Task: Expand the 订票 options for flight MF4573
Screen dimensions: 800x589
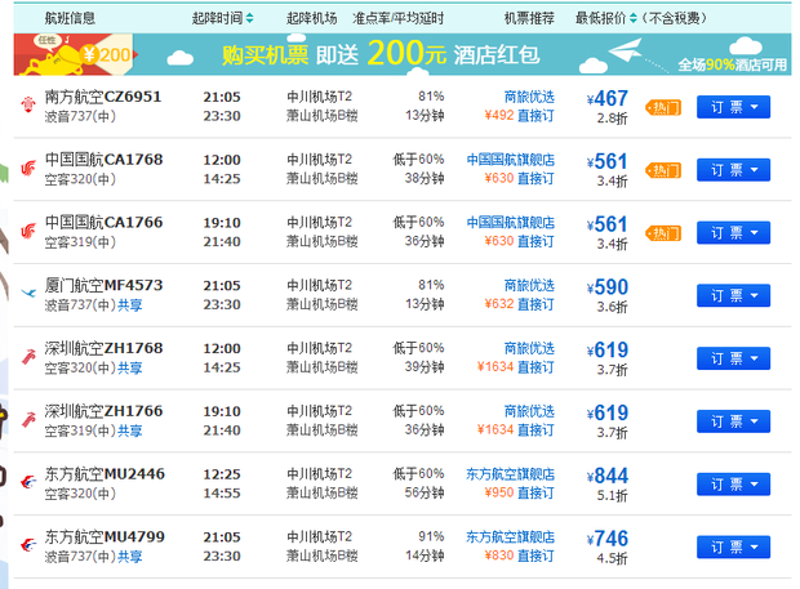Action: click(733, 296)
